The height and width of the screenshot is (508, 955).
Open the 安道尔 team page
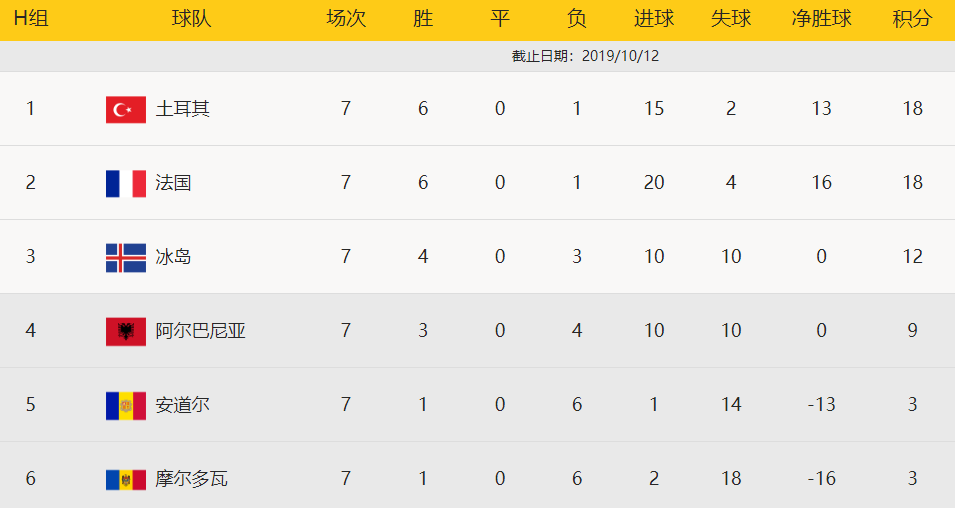point(183,405)
